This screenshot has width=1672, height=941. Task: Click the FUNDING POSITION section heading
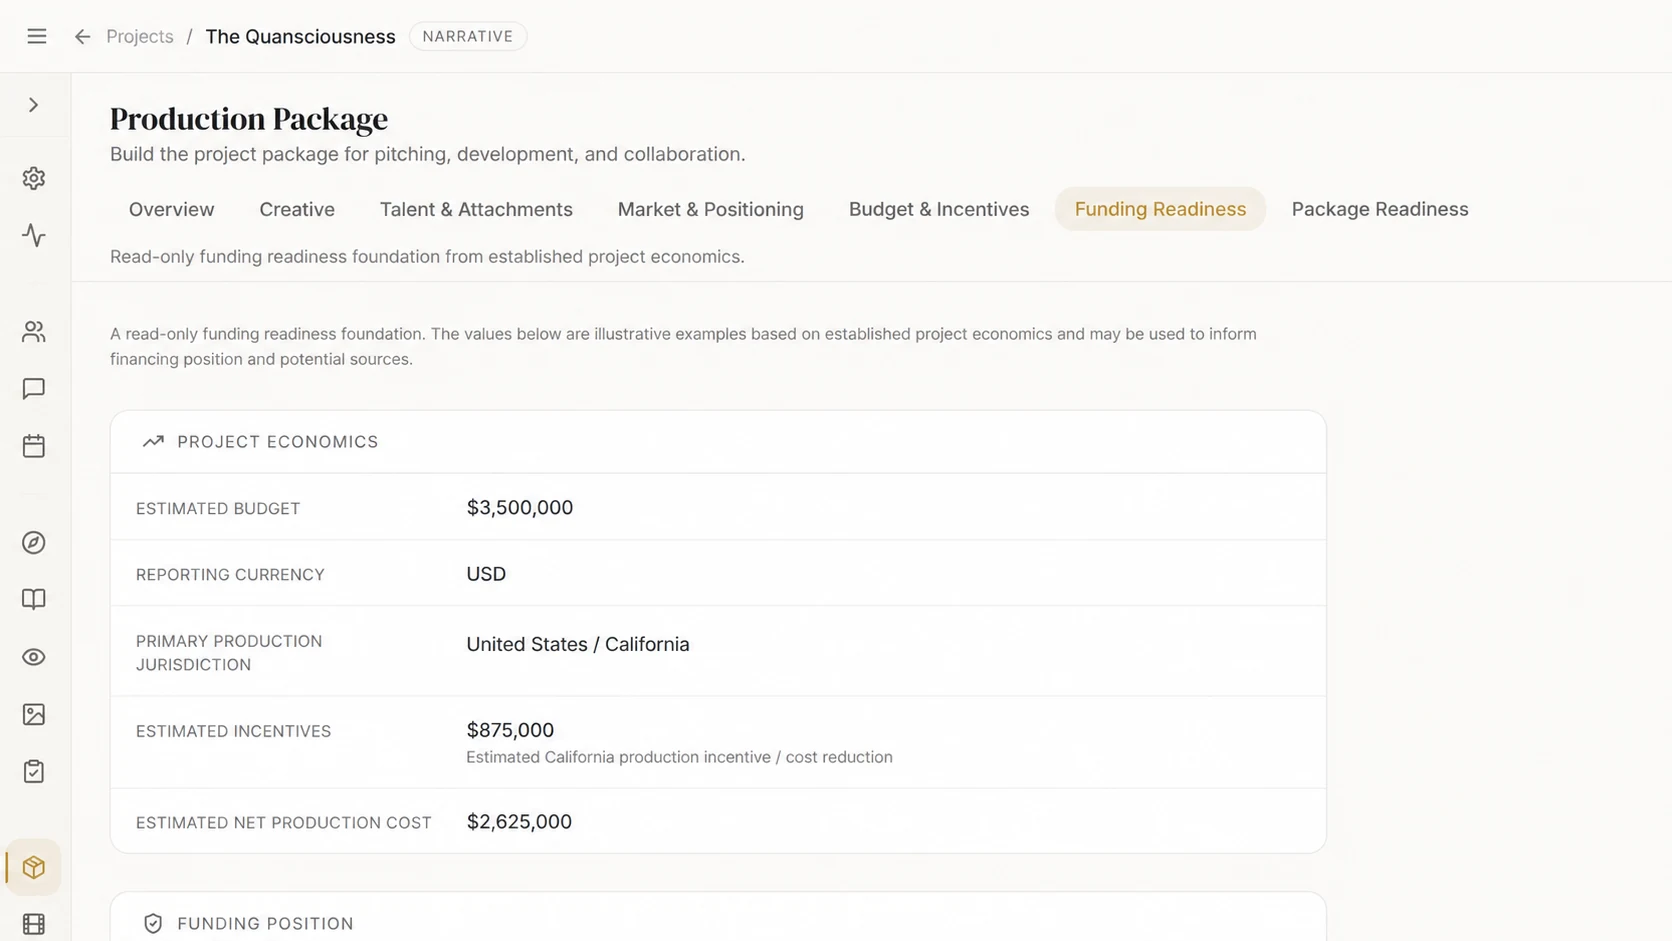click(265, 923)
